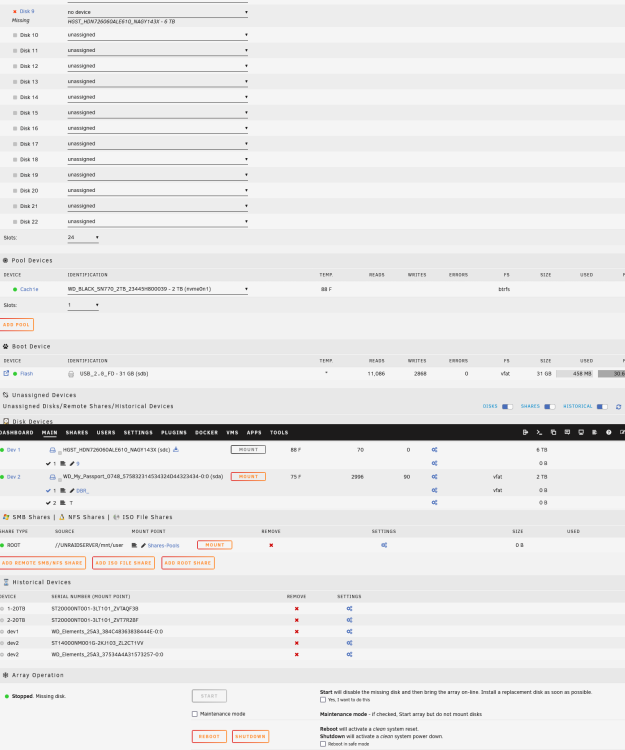Open Flash device browse icon
Image resolution: width=625 pixels, height=750 pixels.
click(6, 374)
